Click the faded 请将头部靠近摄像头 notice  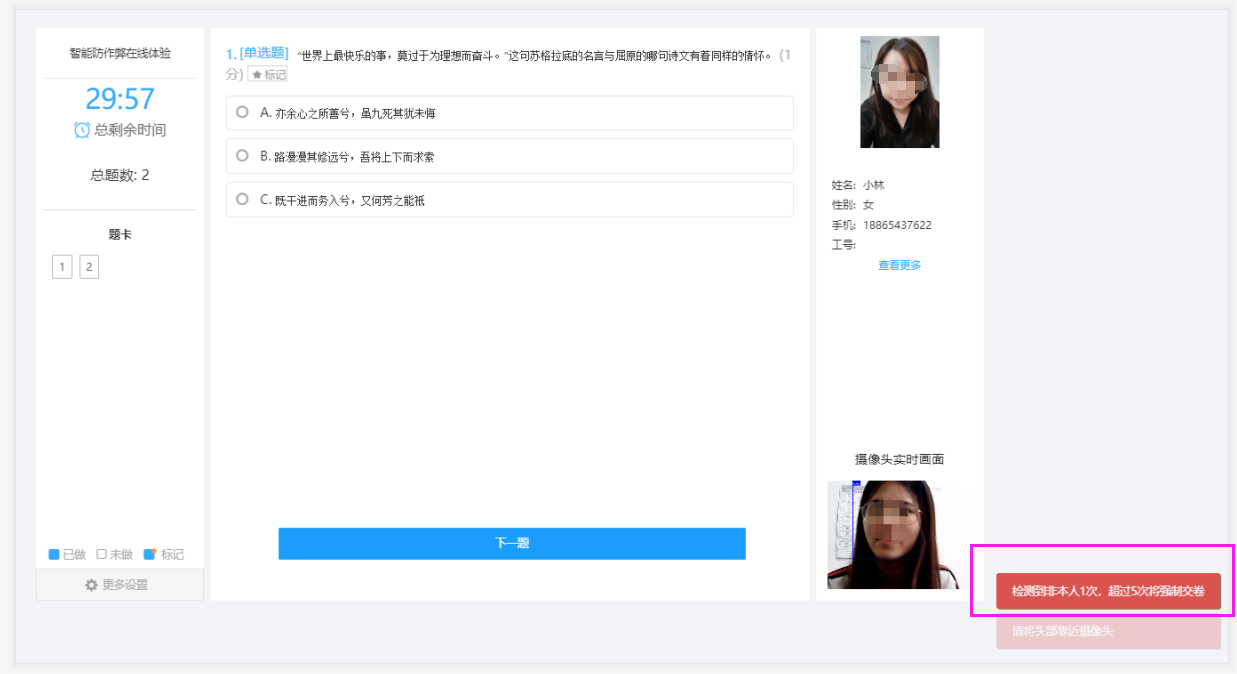(x=1108, y=631)
